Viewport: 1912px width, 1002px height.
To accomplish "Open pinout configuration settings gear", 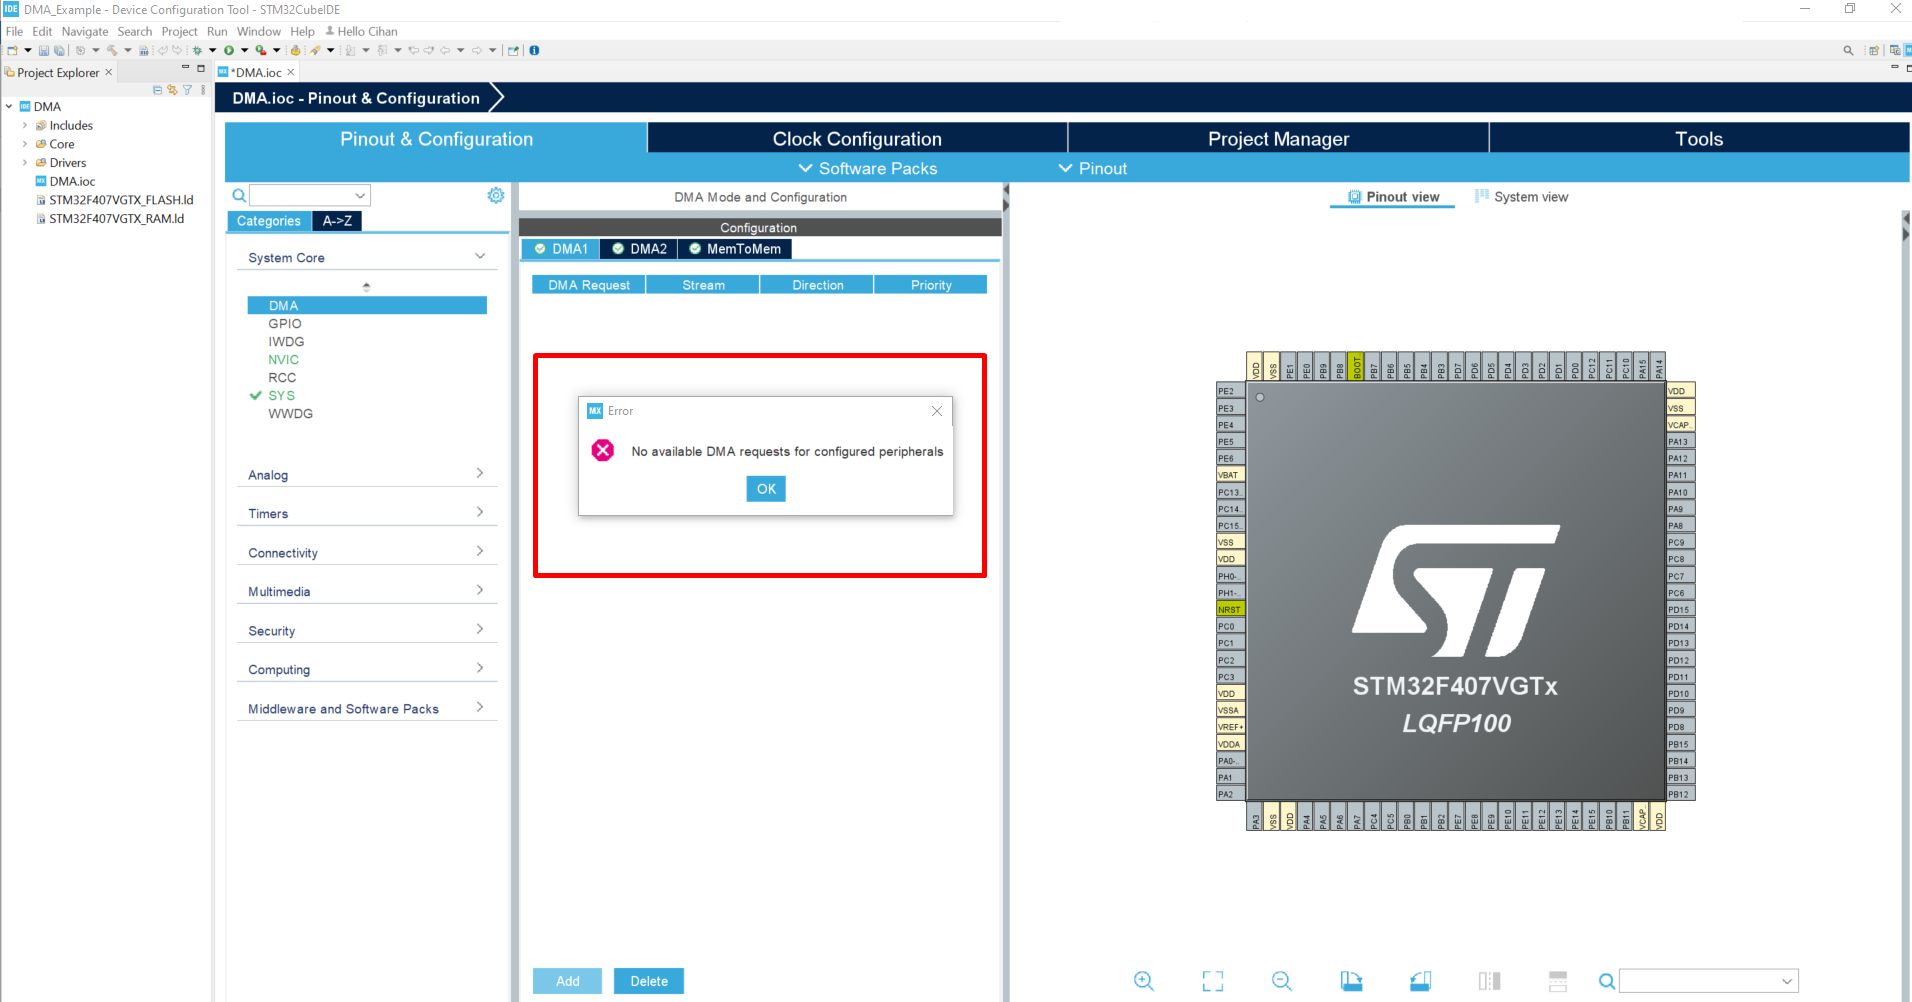I will pos(496,195).
